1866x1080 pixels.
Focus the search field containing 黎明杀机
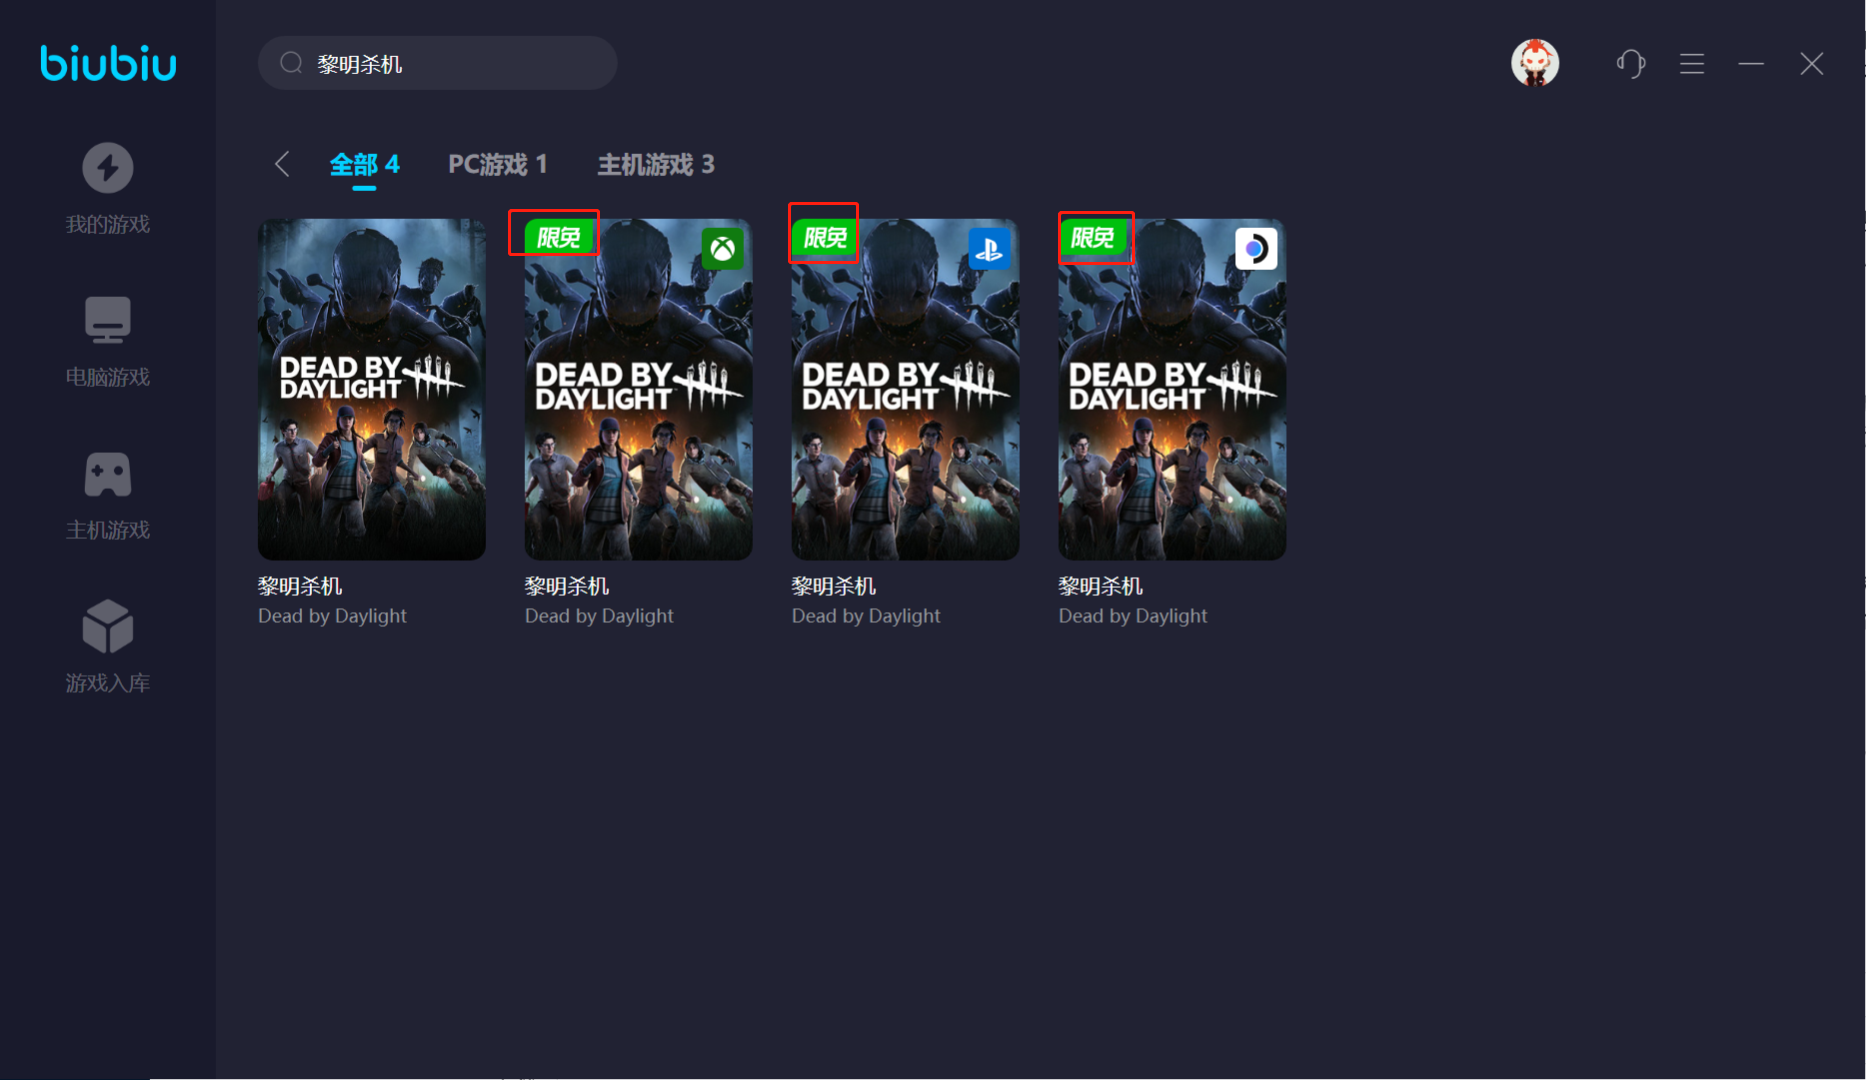click(x=450, y=64)
